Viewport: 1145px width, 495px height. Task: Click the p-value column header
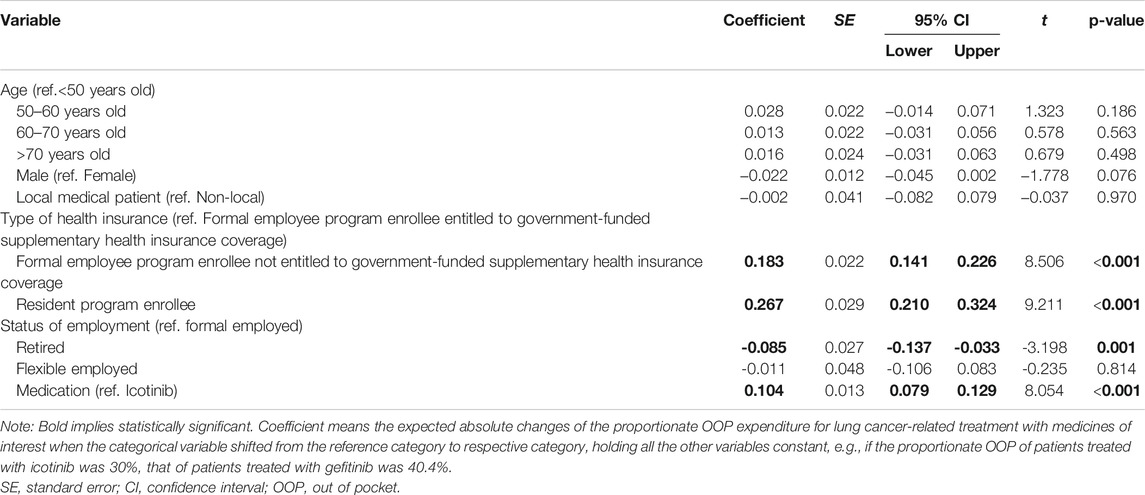1114,21
